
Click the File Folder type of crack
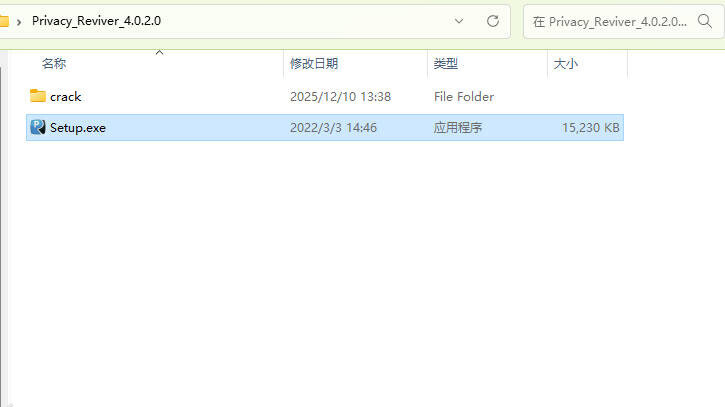(x=464, y=97)
